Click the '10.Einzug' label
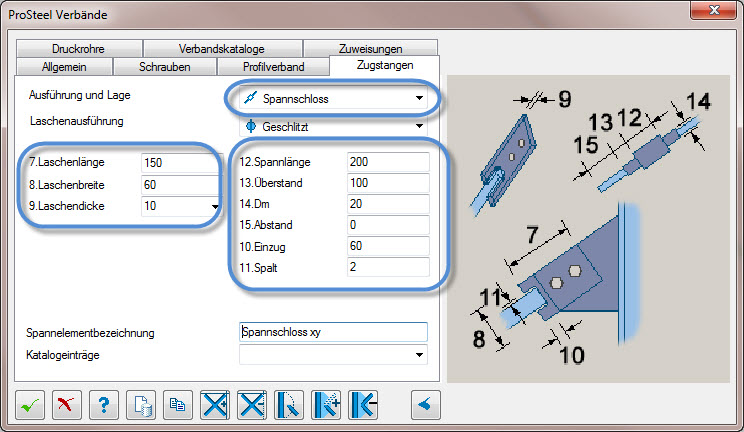 point(262,246)
